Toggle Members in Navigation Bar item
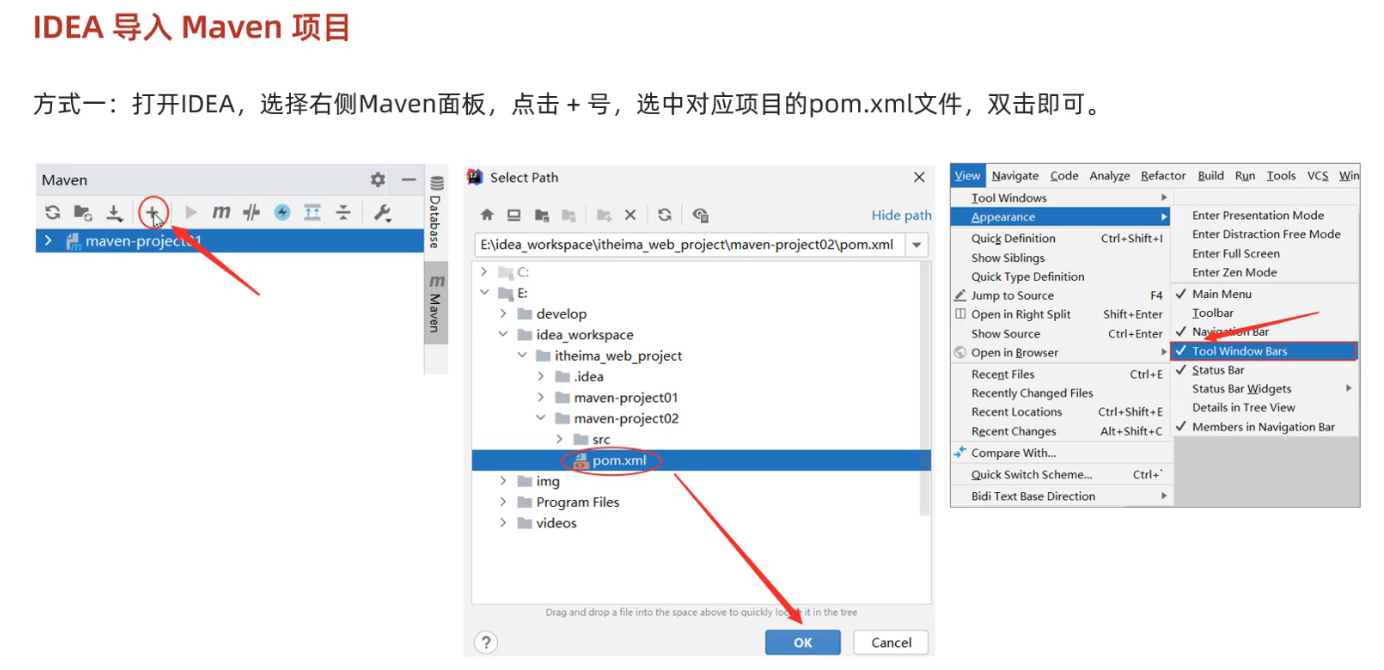Image resolution: width=1384 pixels, height=670 pixels. click(1264, 427)
